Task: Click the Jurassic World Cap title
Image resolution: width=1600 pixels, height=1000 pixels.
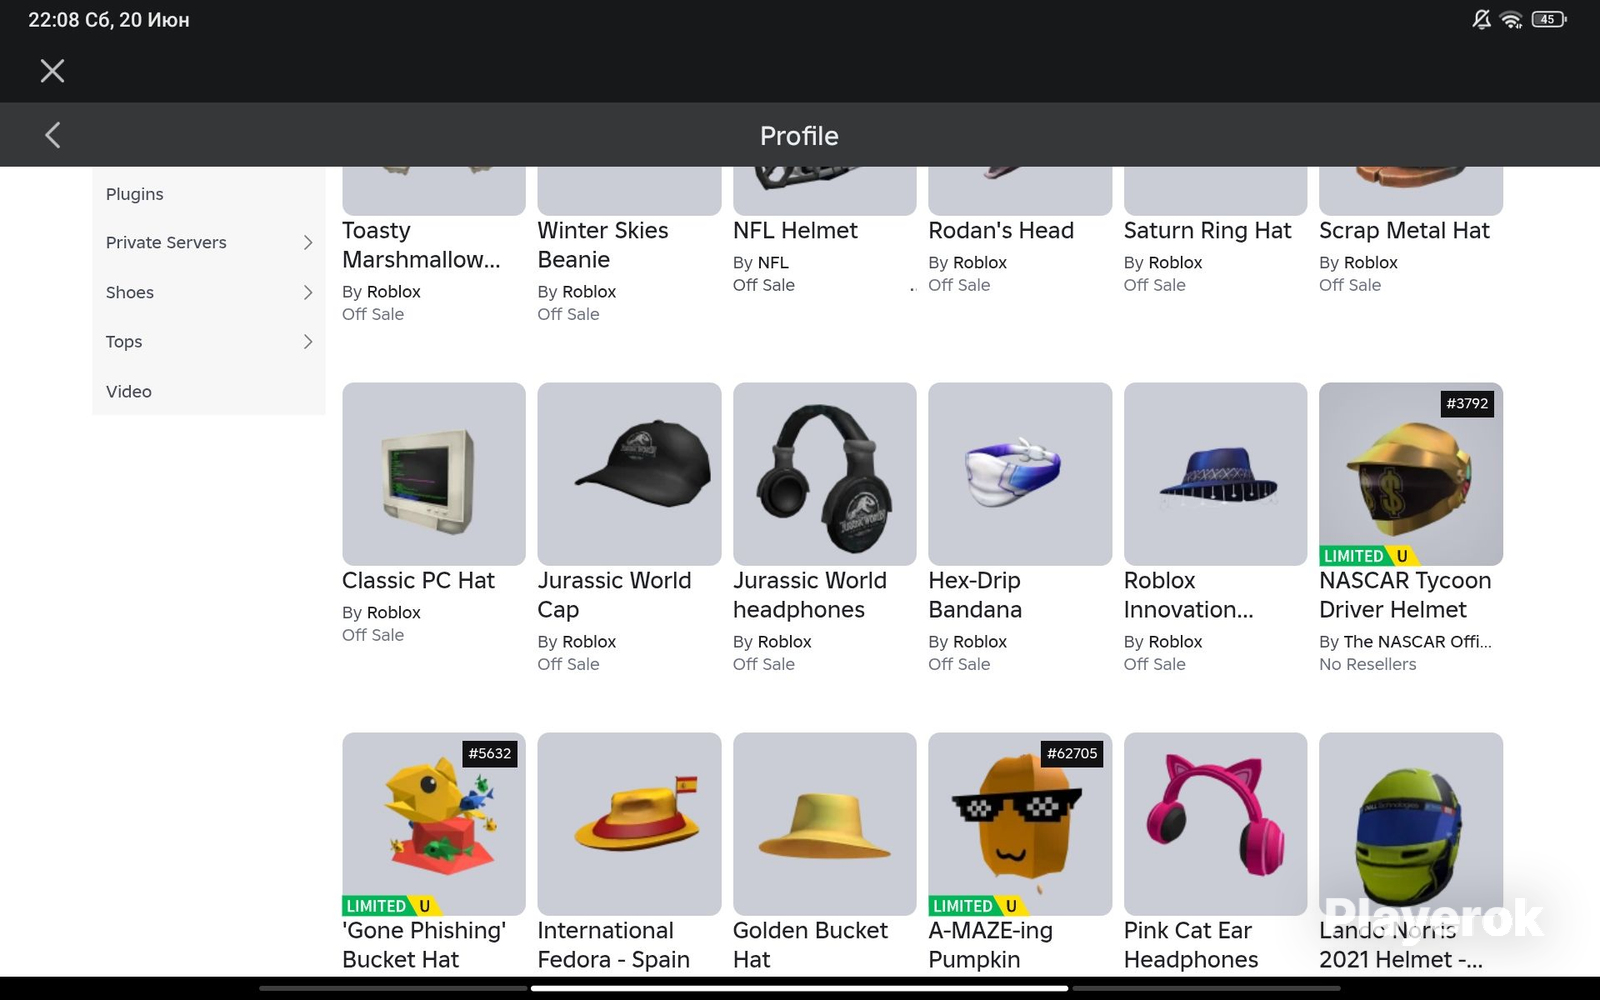Action: pyautogui.click(x=614, y=595)
